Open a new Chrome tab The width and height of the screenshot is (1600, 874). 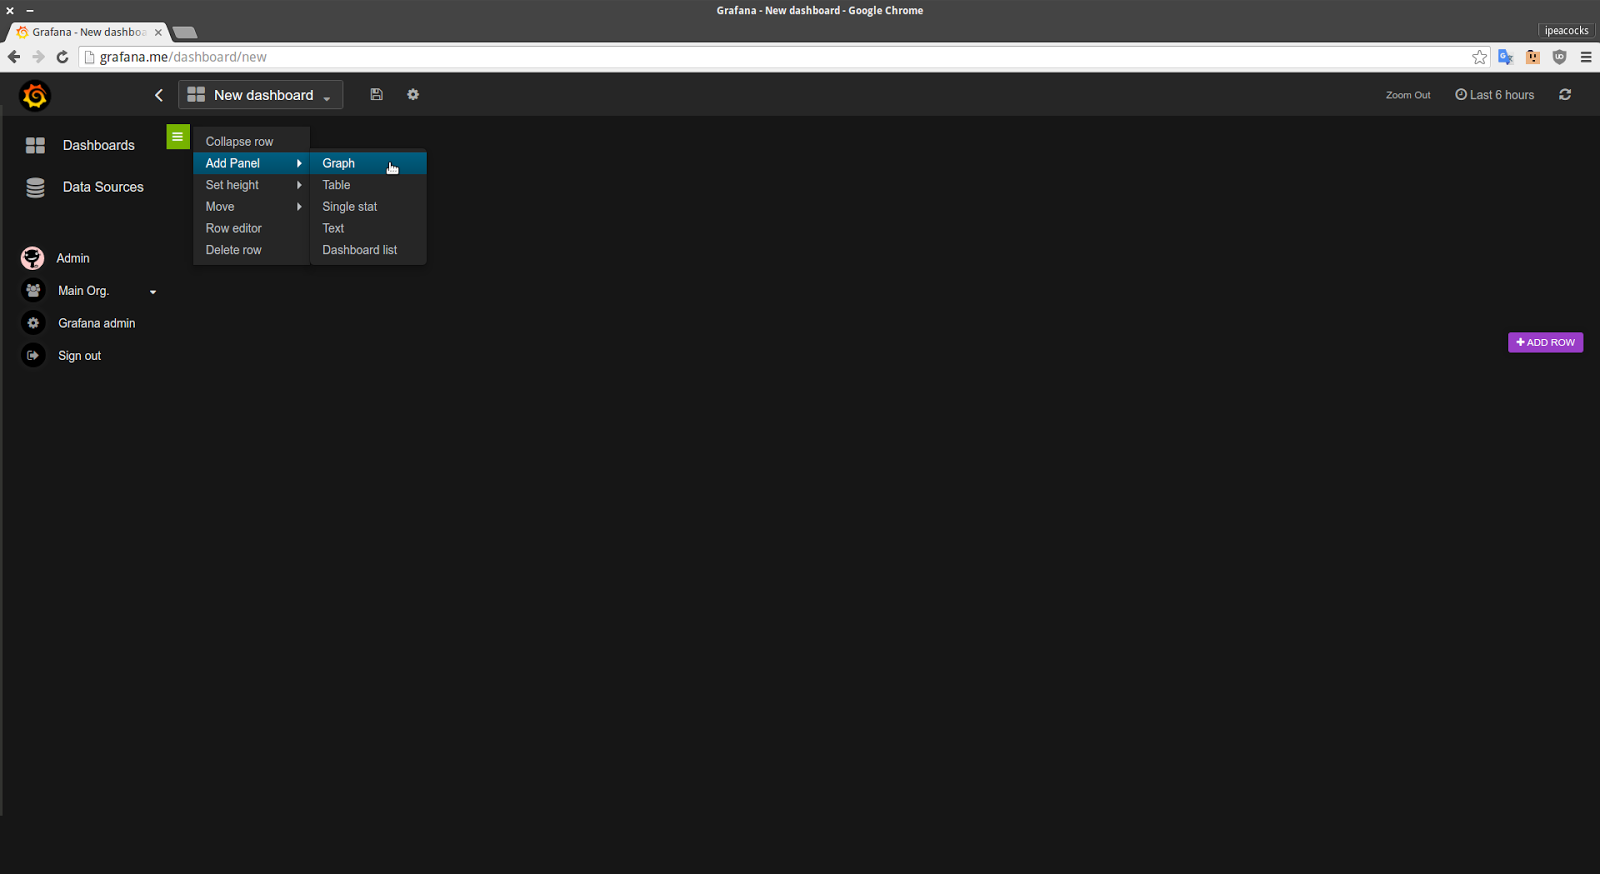tap(185, 32)
